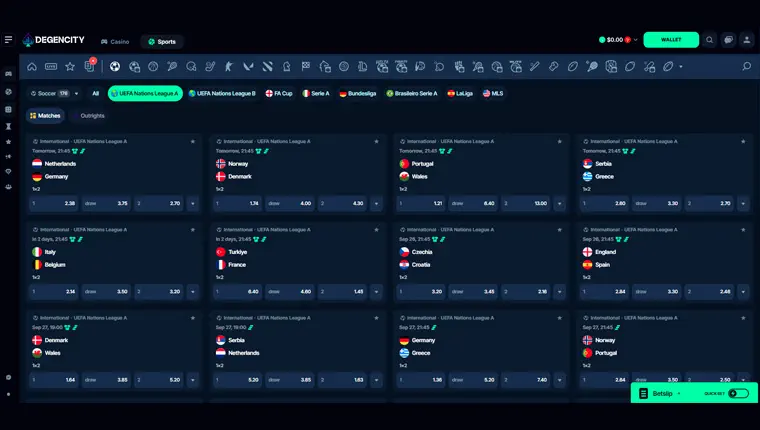Viewport: 760px width, 430px height.
Task: Open the chat bubbles icon in the header
Action: 728,40
